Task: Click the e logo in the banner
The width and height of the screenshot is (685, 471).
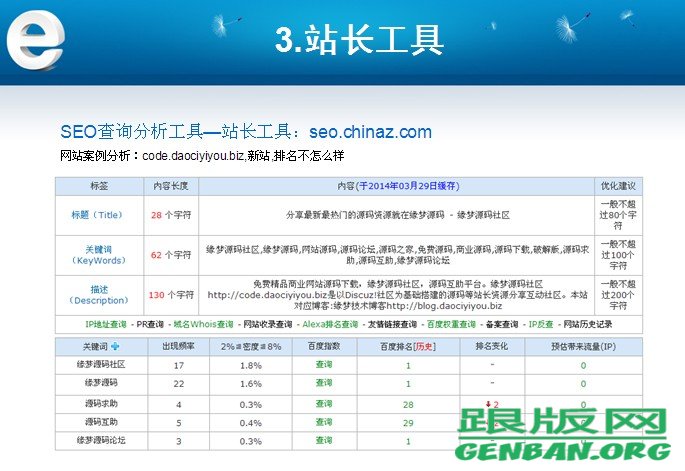Action: pyautogui.click(x=36, y=40)
